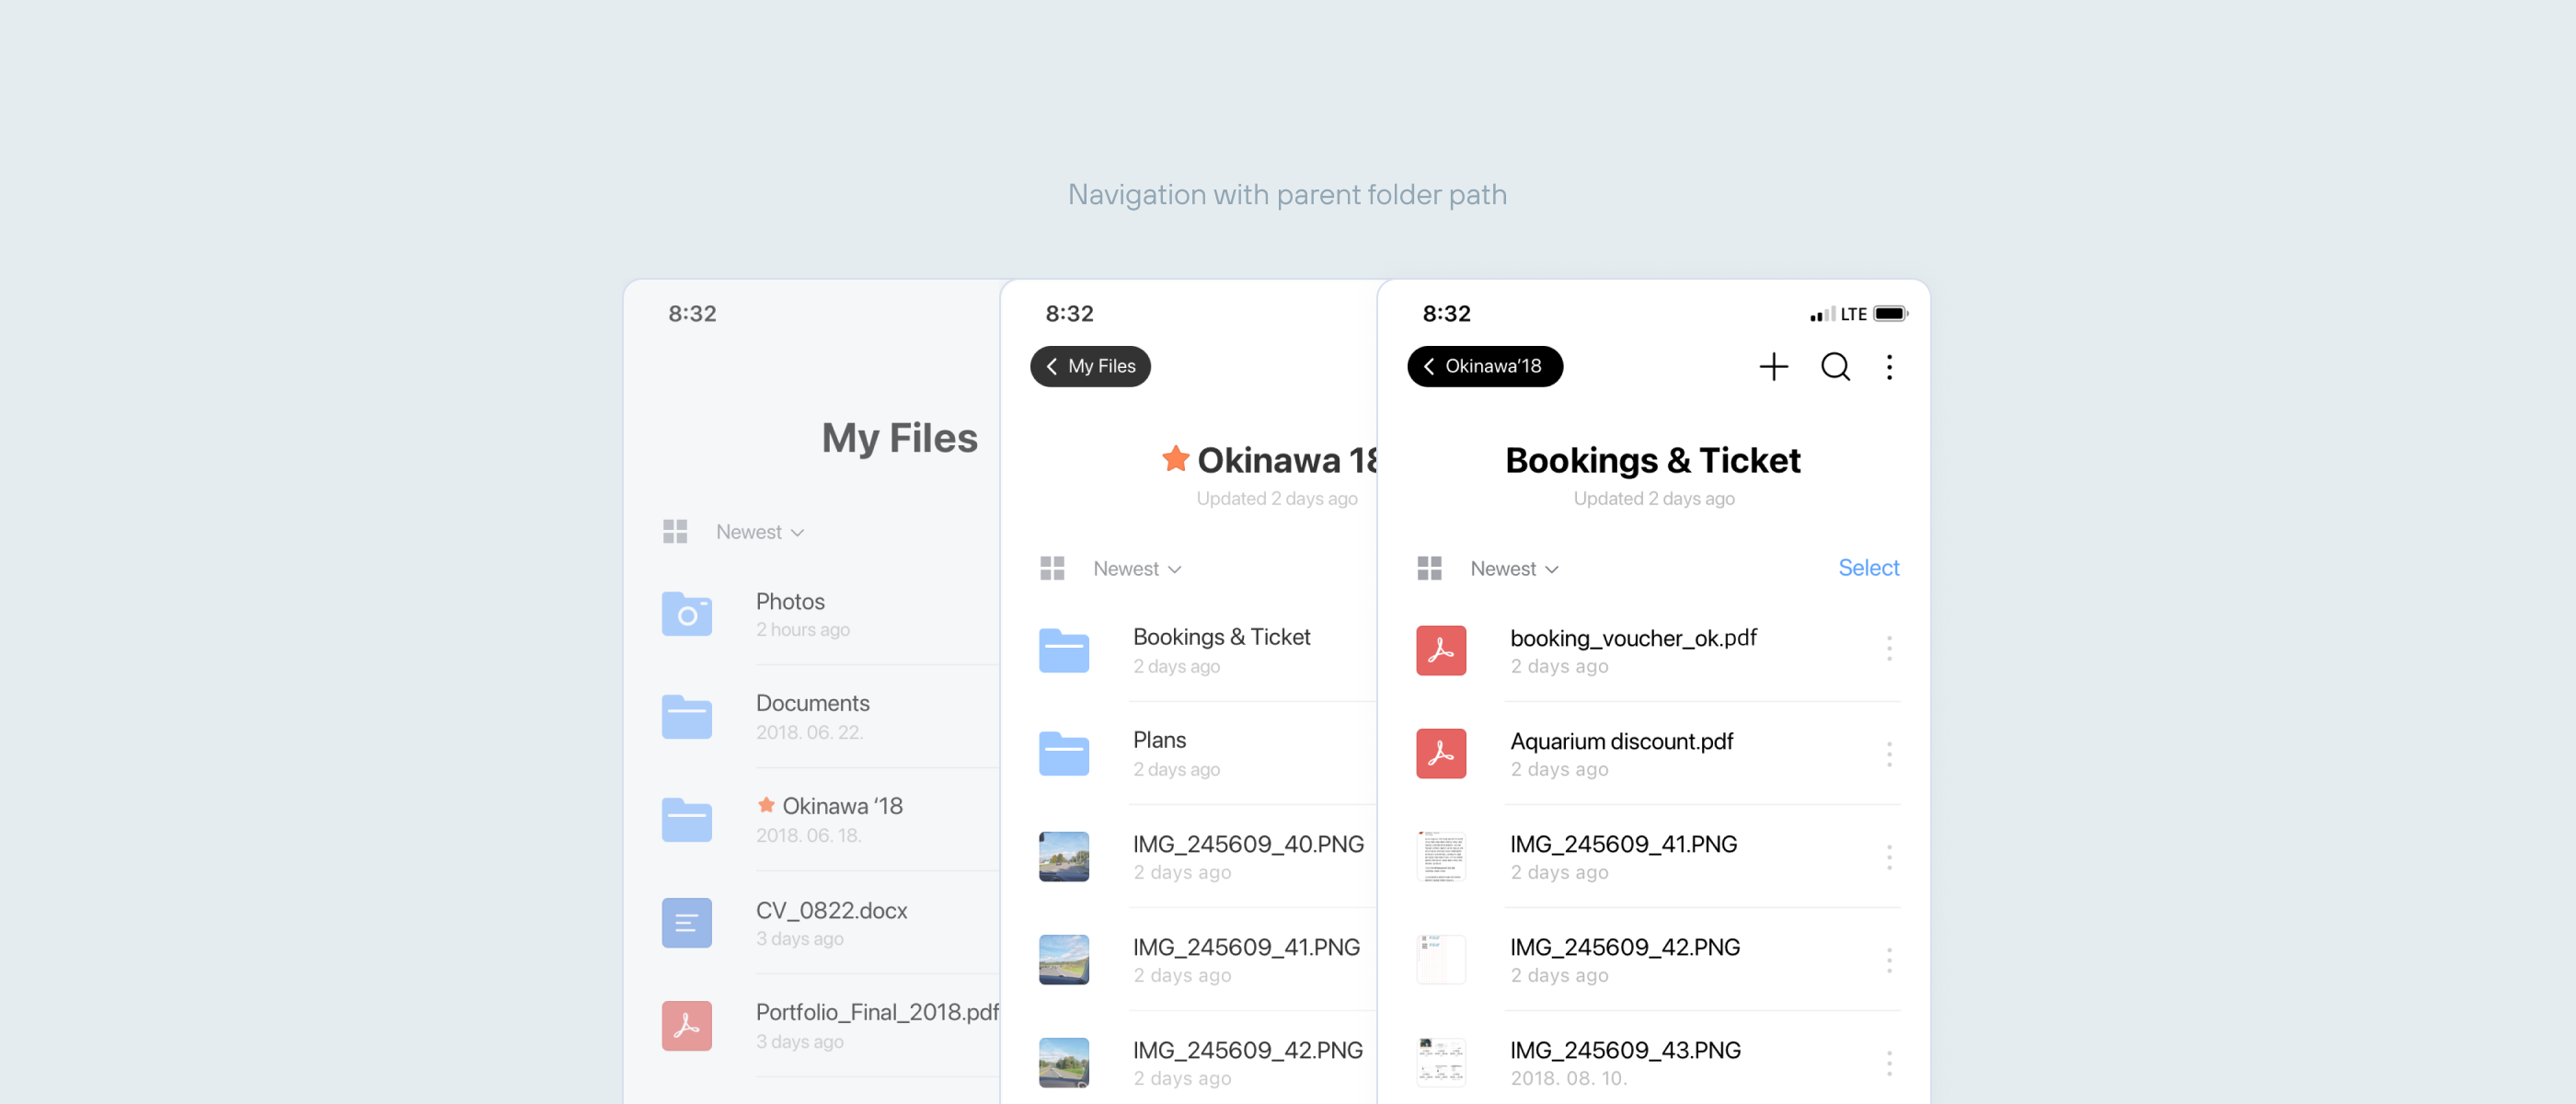Image resolution: width=2576 pixels, height=1104 pixels.
Task: Toggle grid view in Okinawa 18 panel
Action: click(1052, 569)
